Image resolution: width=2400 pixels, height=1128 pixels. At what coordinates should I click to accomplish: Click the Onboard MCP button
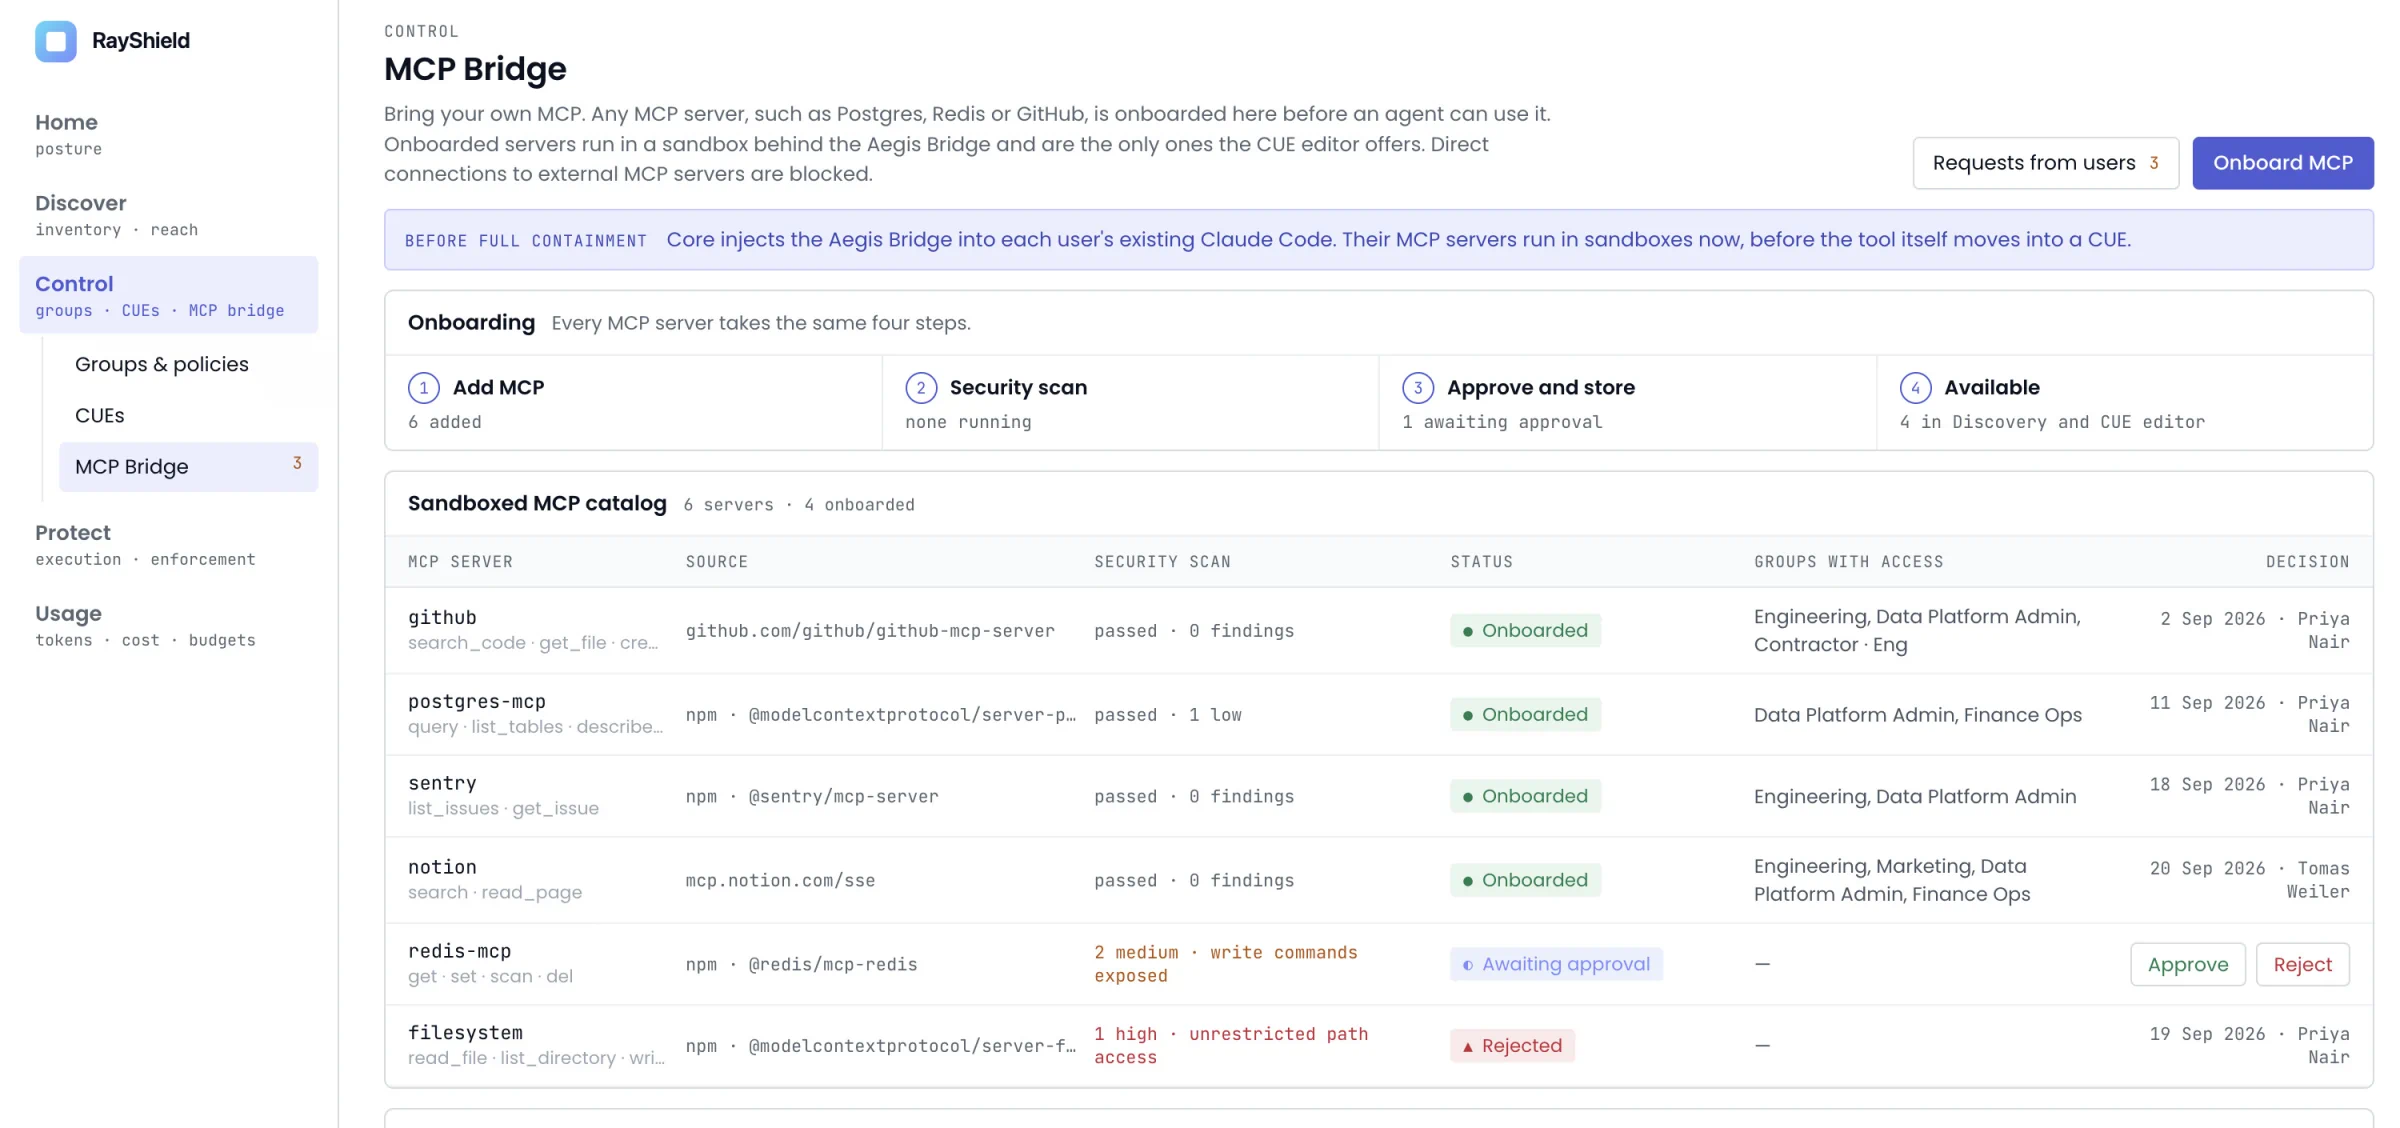[2282, 163]
